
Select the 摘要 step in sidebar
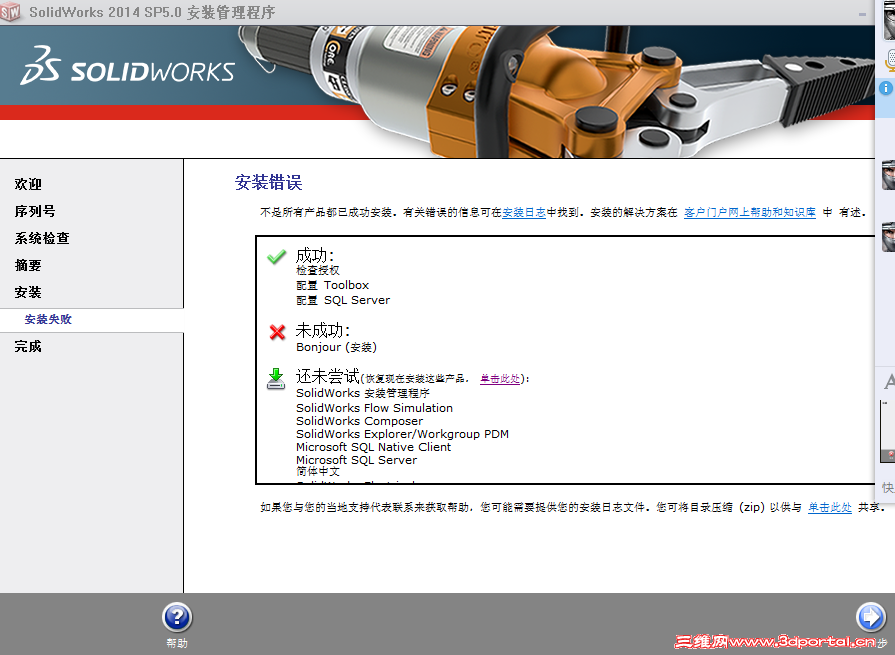click(x=28, y=265)
